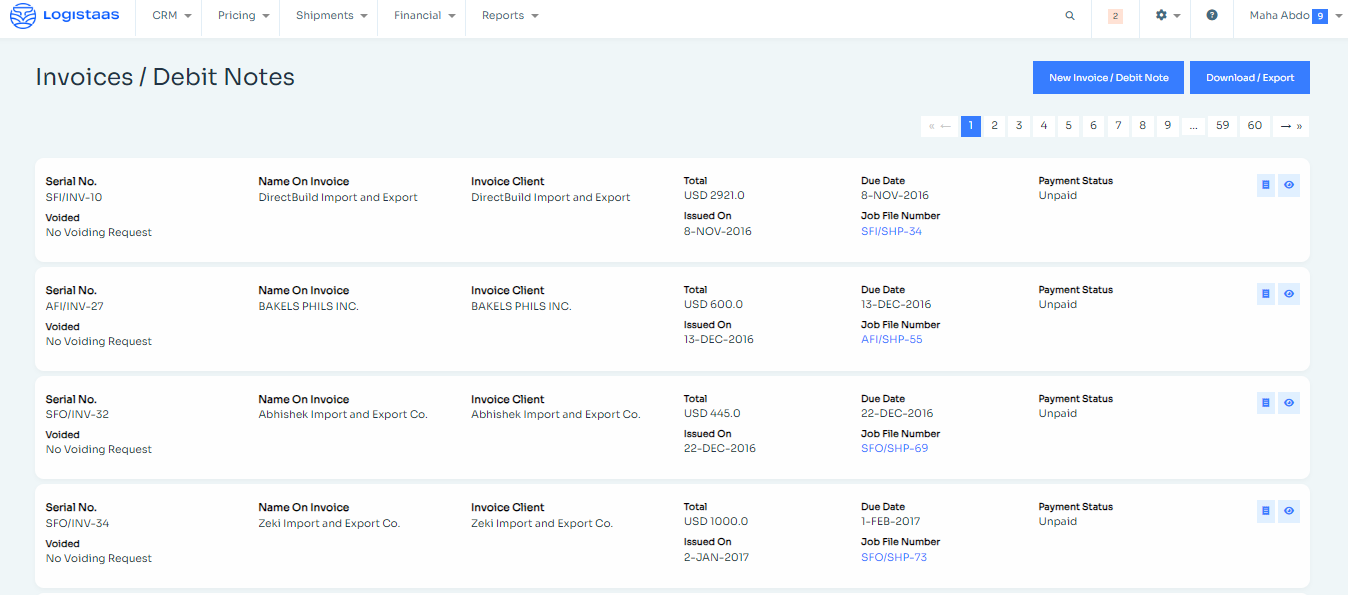Click the eye view icon for SFO/INV-34
The width and height of the screenshot is (1348, 595).
pyautogui.click(x=1288, y=511)
